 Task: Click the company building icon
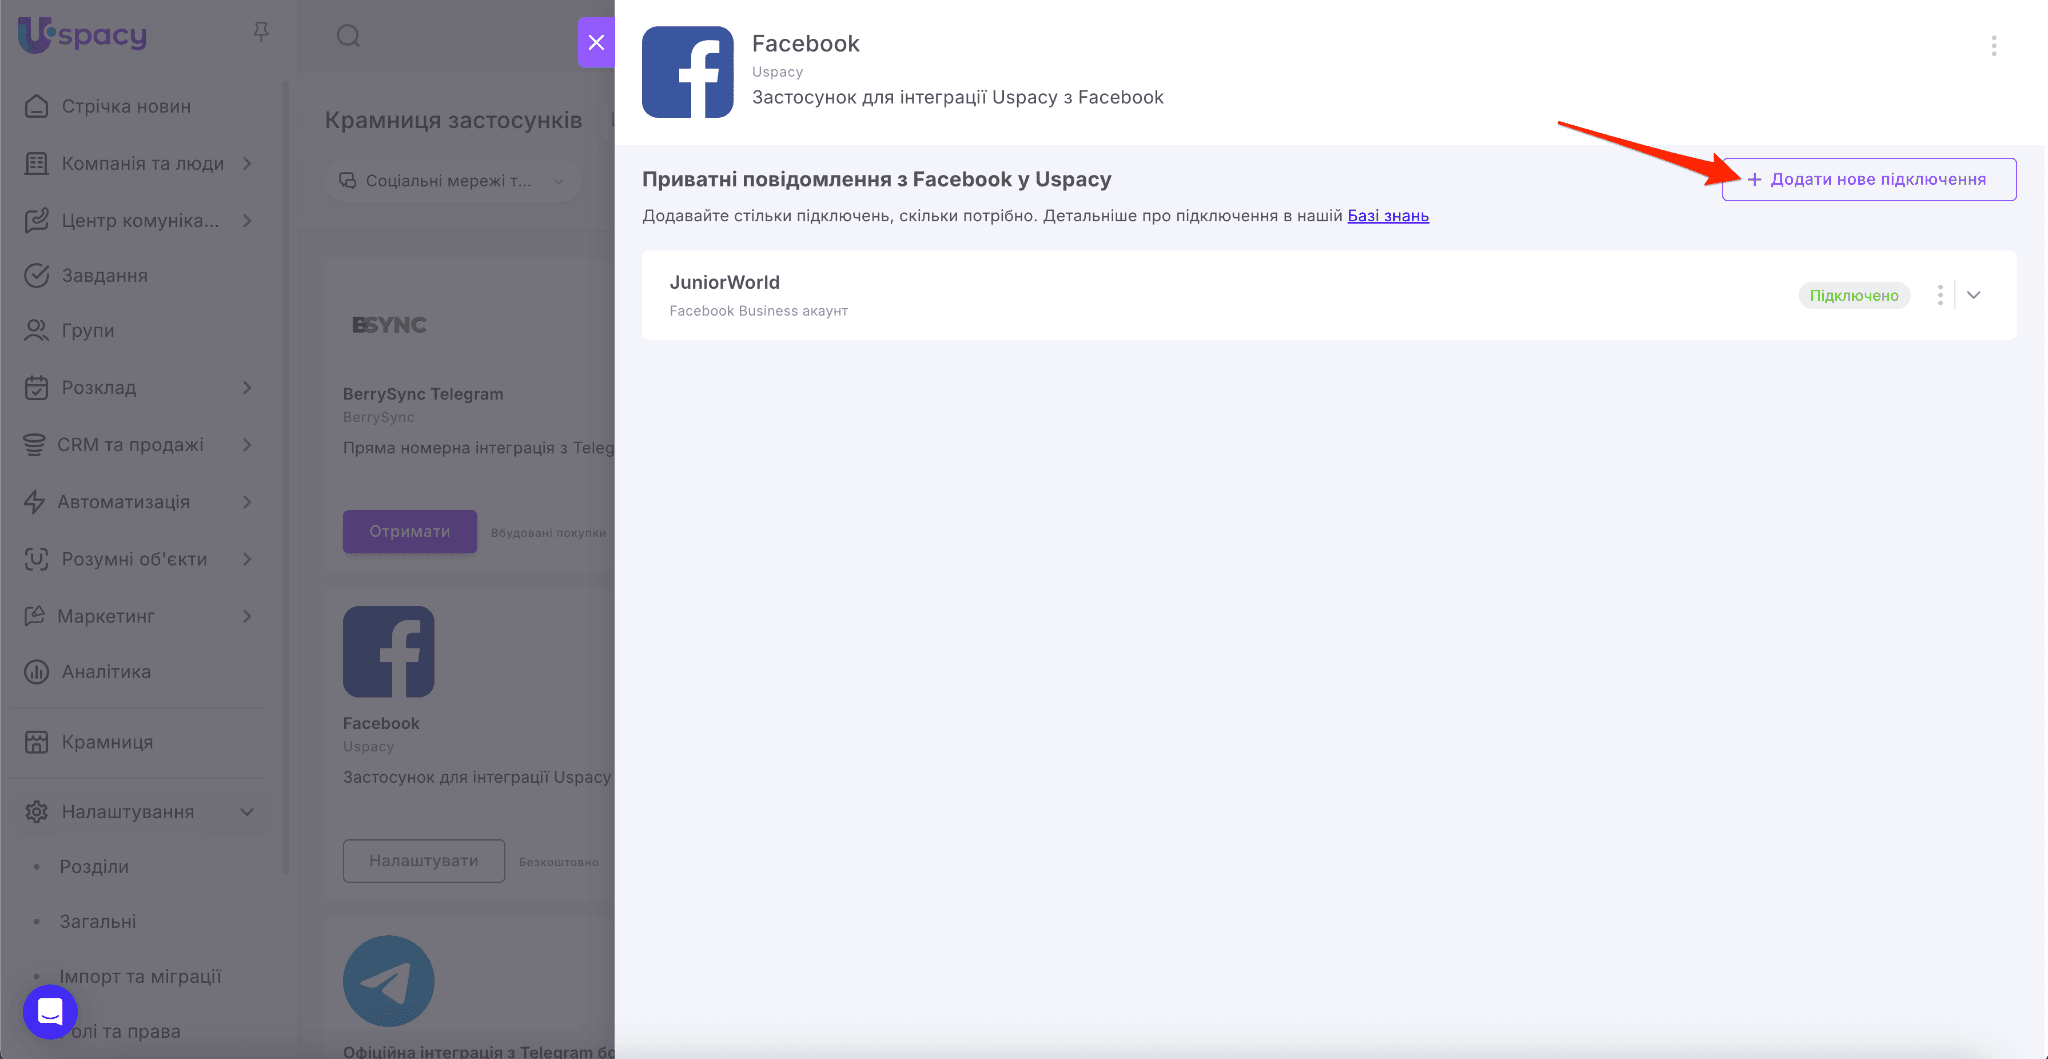pos(37,163)
